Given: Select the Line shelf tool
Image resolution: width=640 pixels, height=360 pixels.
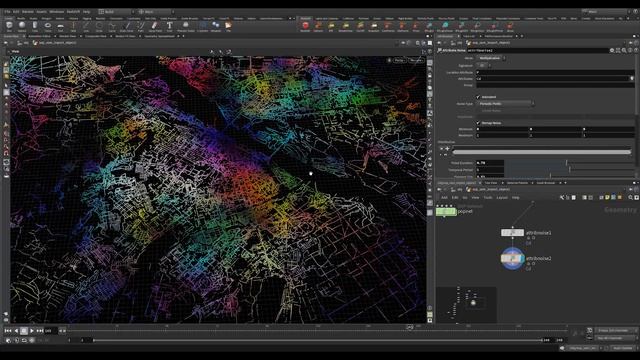Looking at the screenshot, I should pyautogui.click(x=86, y=27).
